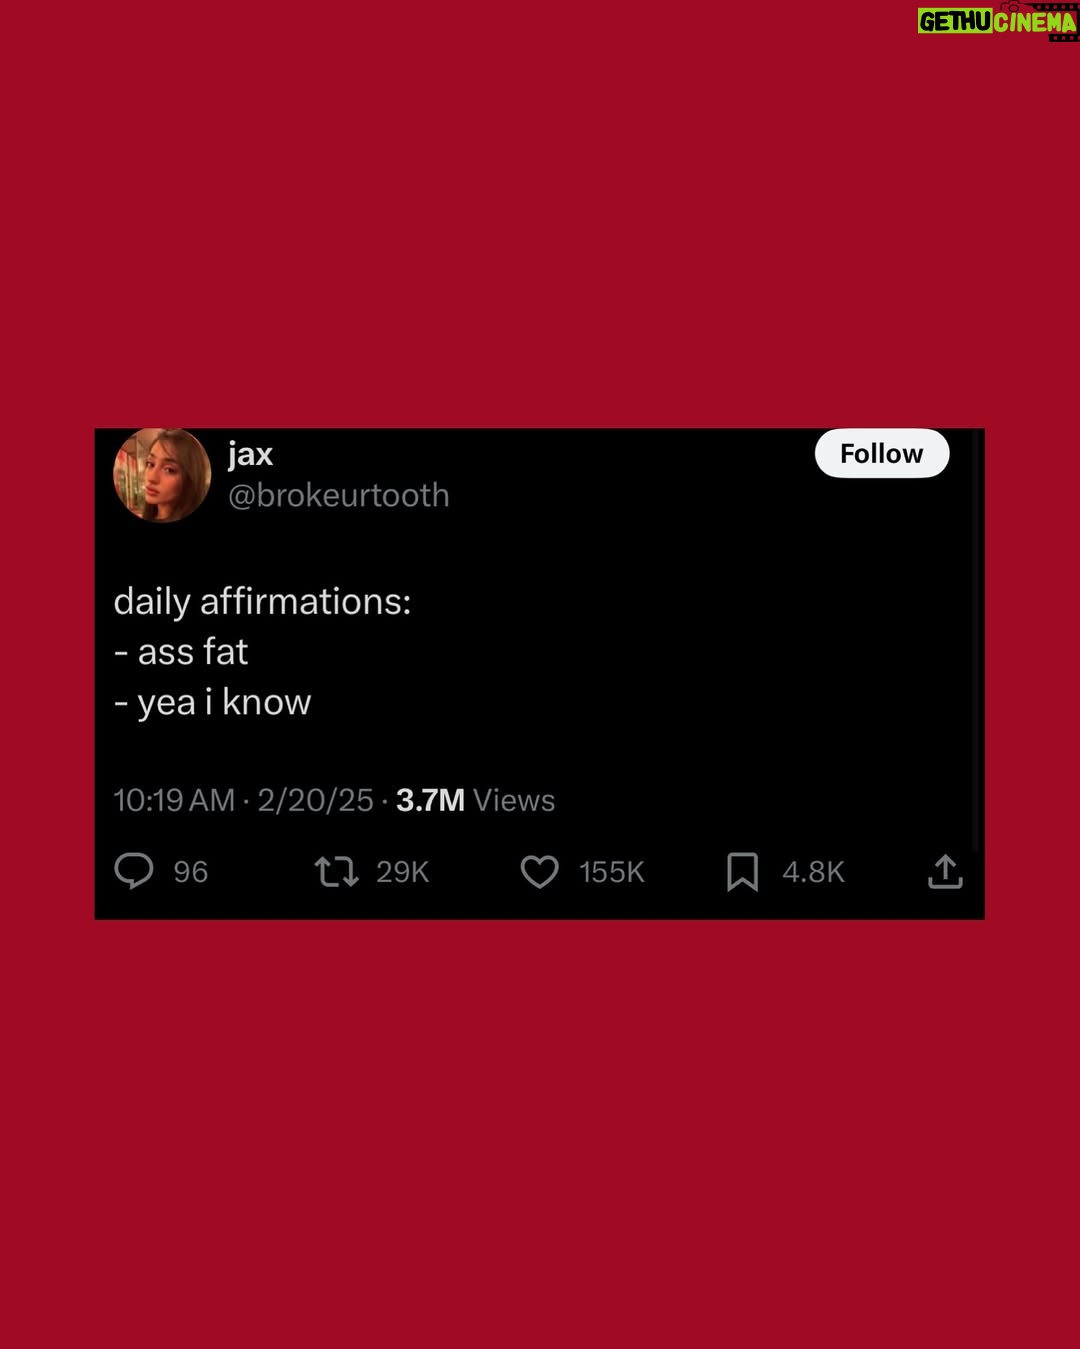Click the 10:19 AM timestamp

(174, 800)
